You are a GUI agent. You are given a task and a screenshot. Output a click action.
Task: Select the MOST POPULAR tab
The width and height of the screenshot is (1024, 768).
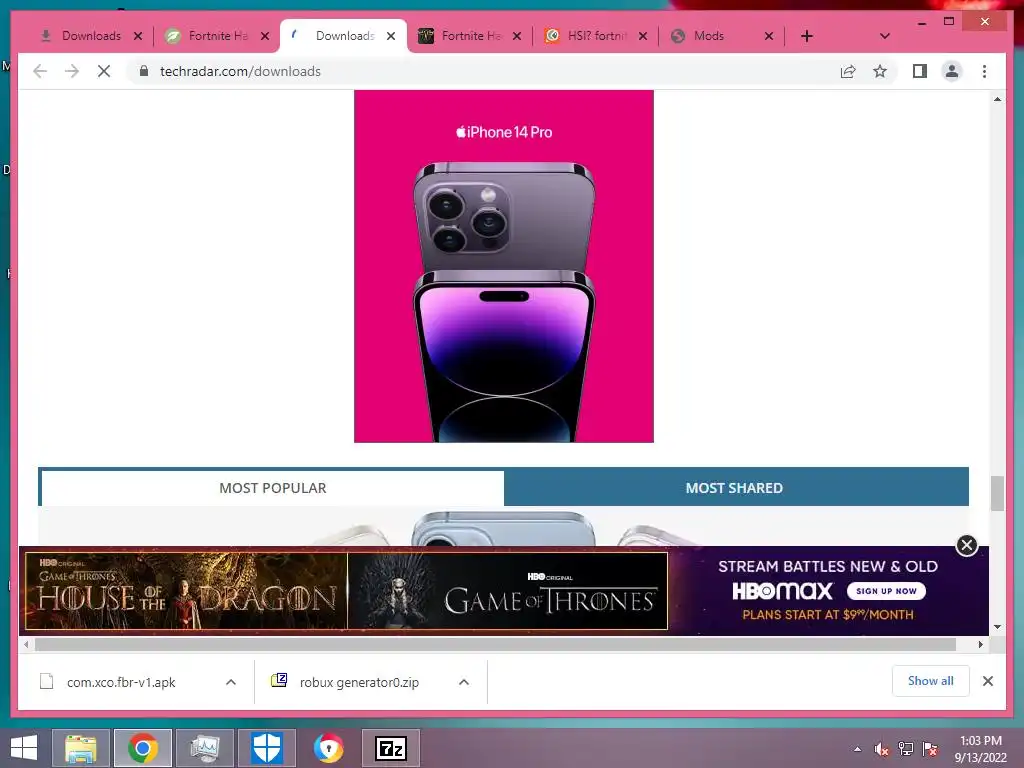[x=272, y=488]
